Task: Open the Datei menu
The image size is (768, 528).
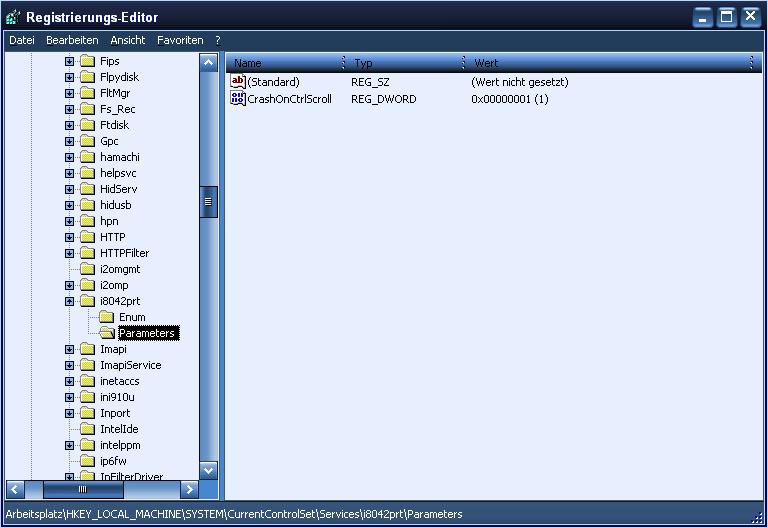Action: (21, 40)
